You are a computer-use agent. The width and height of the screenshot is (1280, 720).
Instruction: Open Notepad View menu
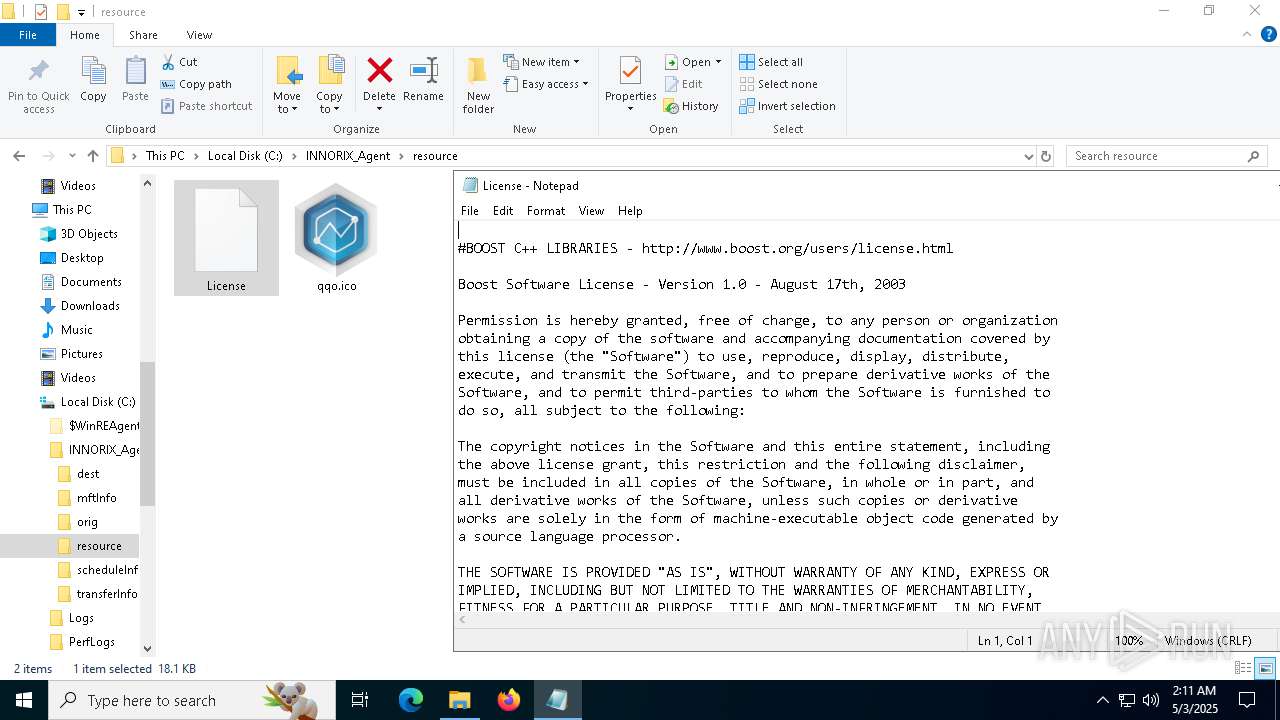pyautogui.click(x=591, y=211)
